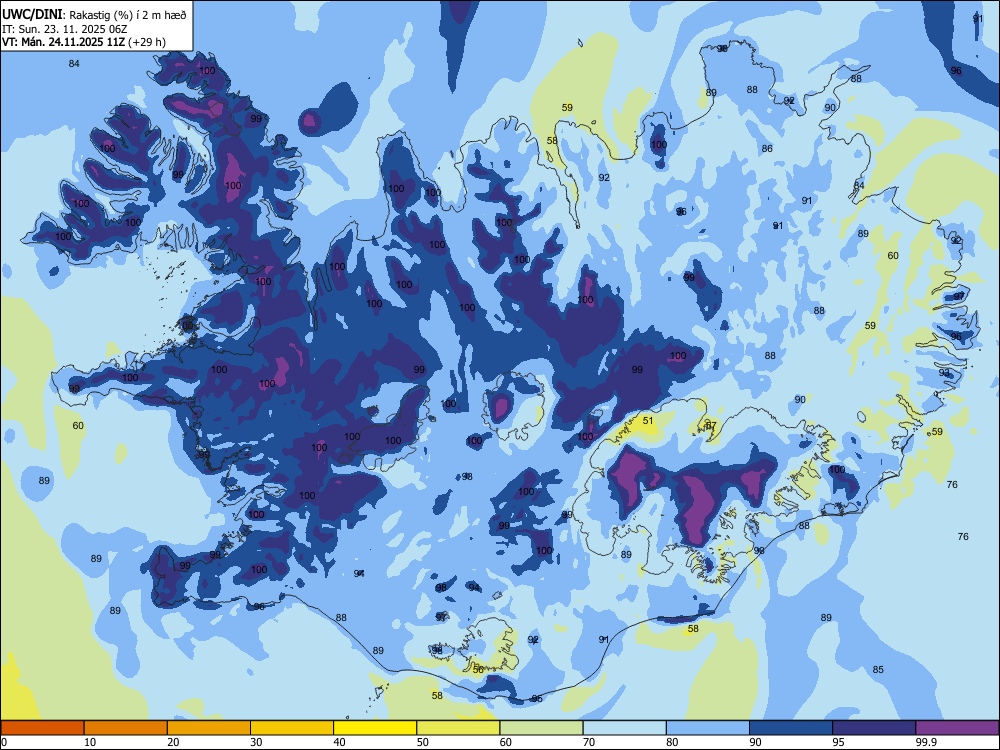
Task: Click the pale blue 70–80 legend swatch
Action: (624, 728)
